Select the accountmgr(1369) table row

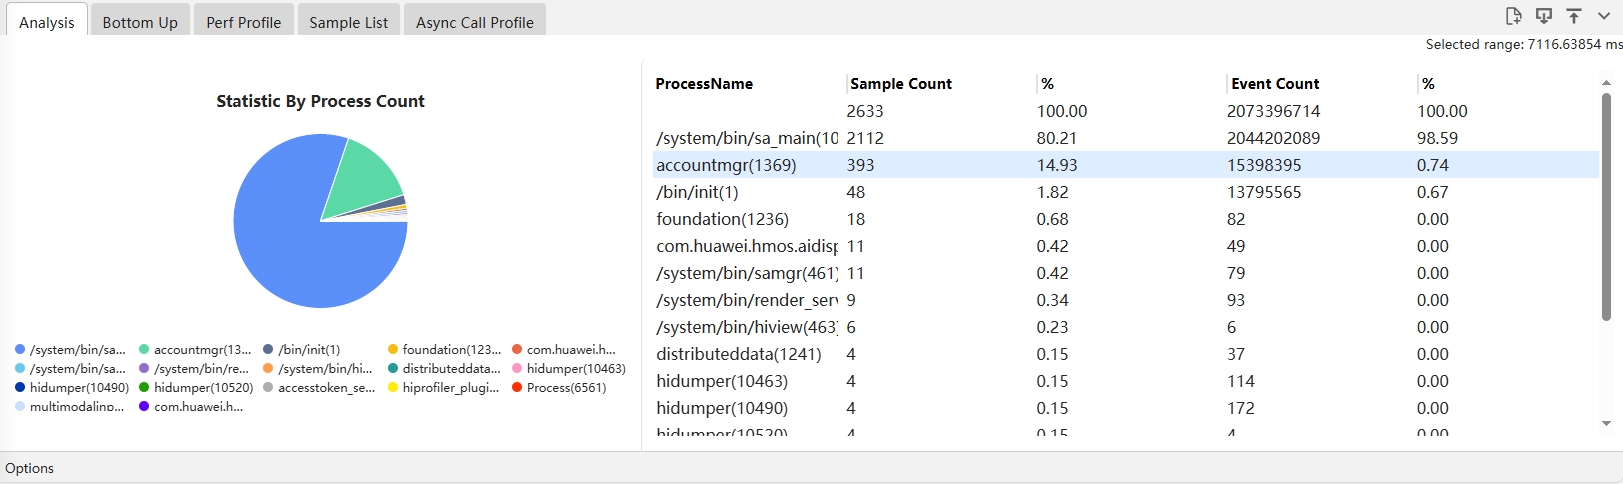click(726, 165)
